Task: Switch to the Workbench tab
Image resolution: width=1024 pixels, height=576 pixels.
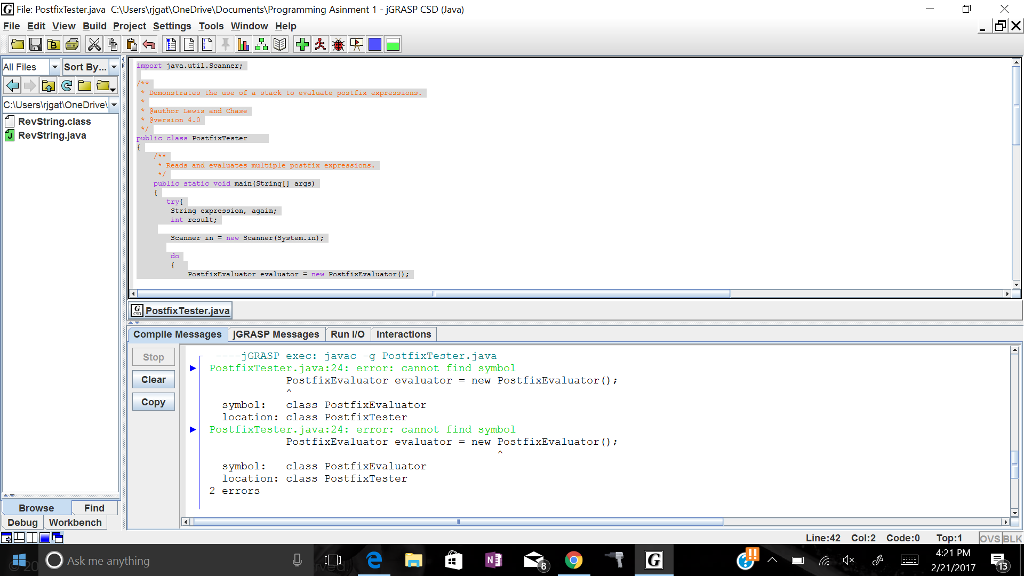Action: pos(75,522)
